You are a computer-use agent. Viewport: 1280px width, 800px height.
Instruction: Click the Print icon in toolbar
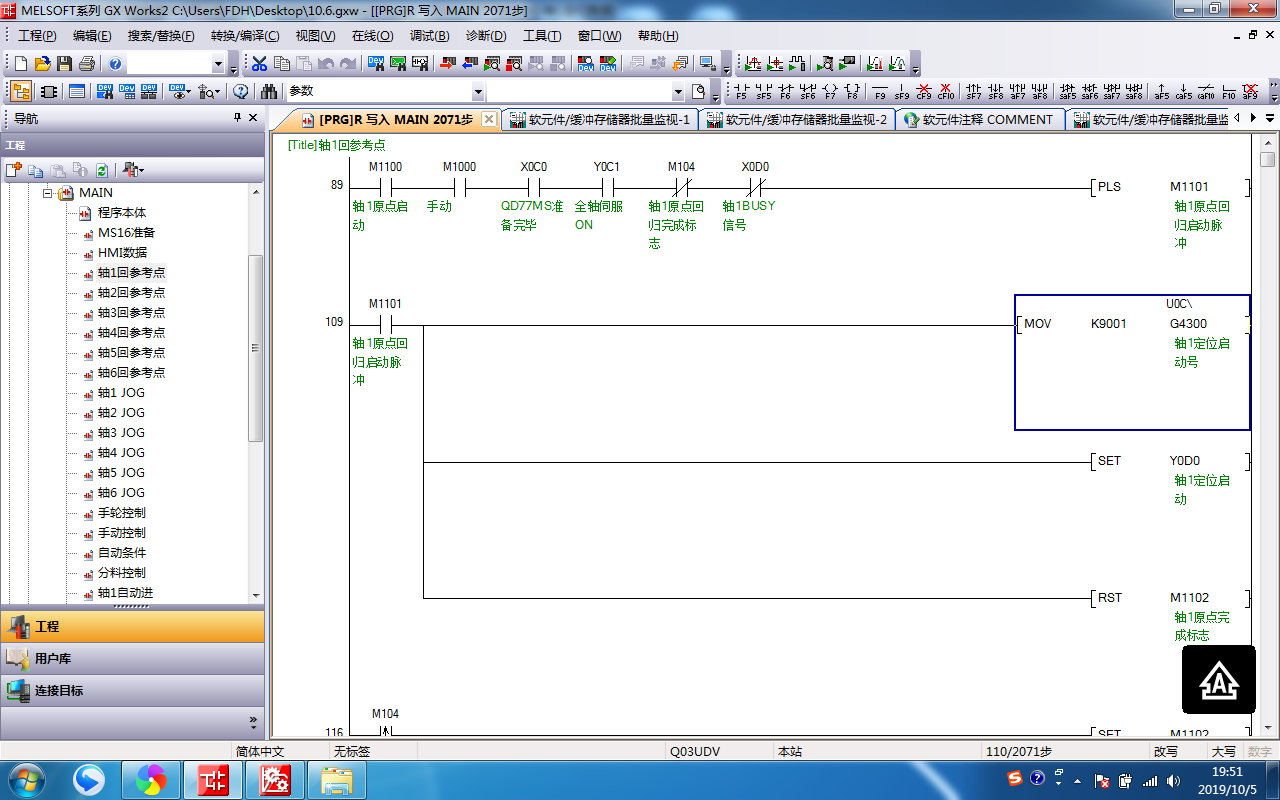pyautogui.click(x=86, y=64)
